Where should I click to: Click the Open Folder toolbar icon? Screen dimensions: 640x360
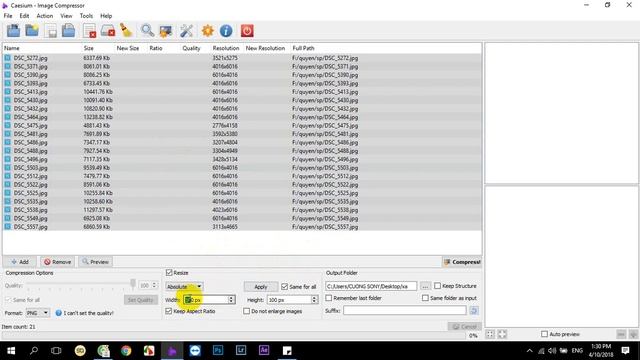tap(32, 31)
